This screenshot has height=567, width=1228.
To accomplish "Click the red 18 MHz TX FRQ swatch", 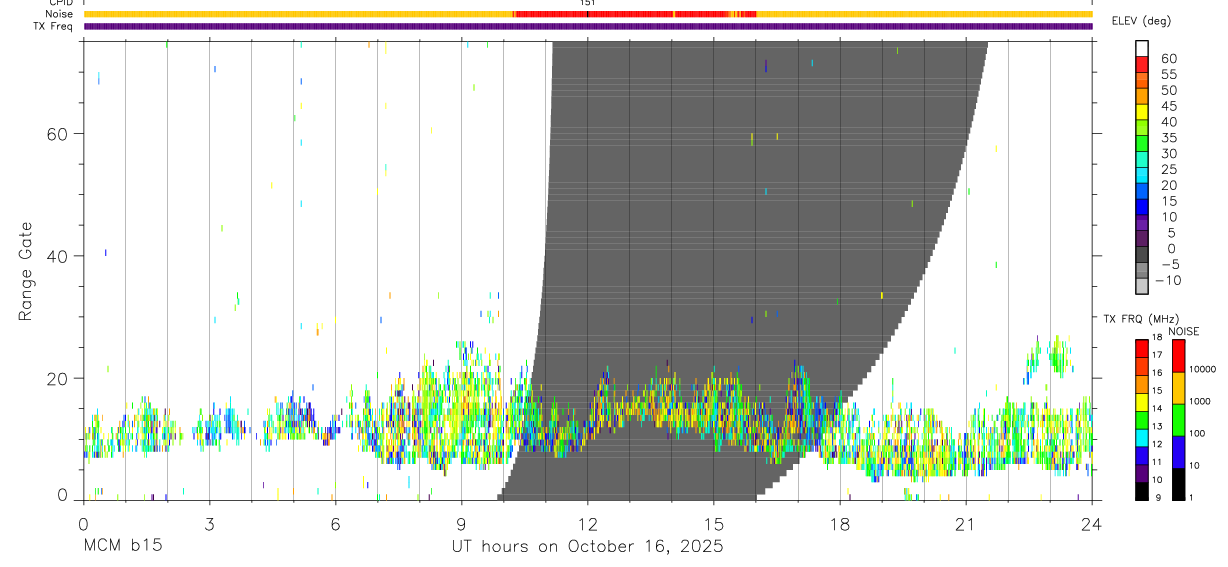I will tap(1142, 347).
